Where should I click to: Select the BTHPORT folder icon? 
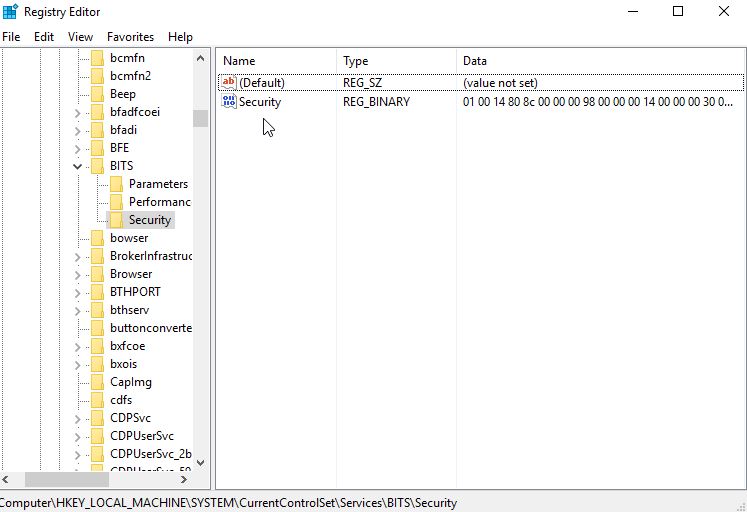click(97, 292)
